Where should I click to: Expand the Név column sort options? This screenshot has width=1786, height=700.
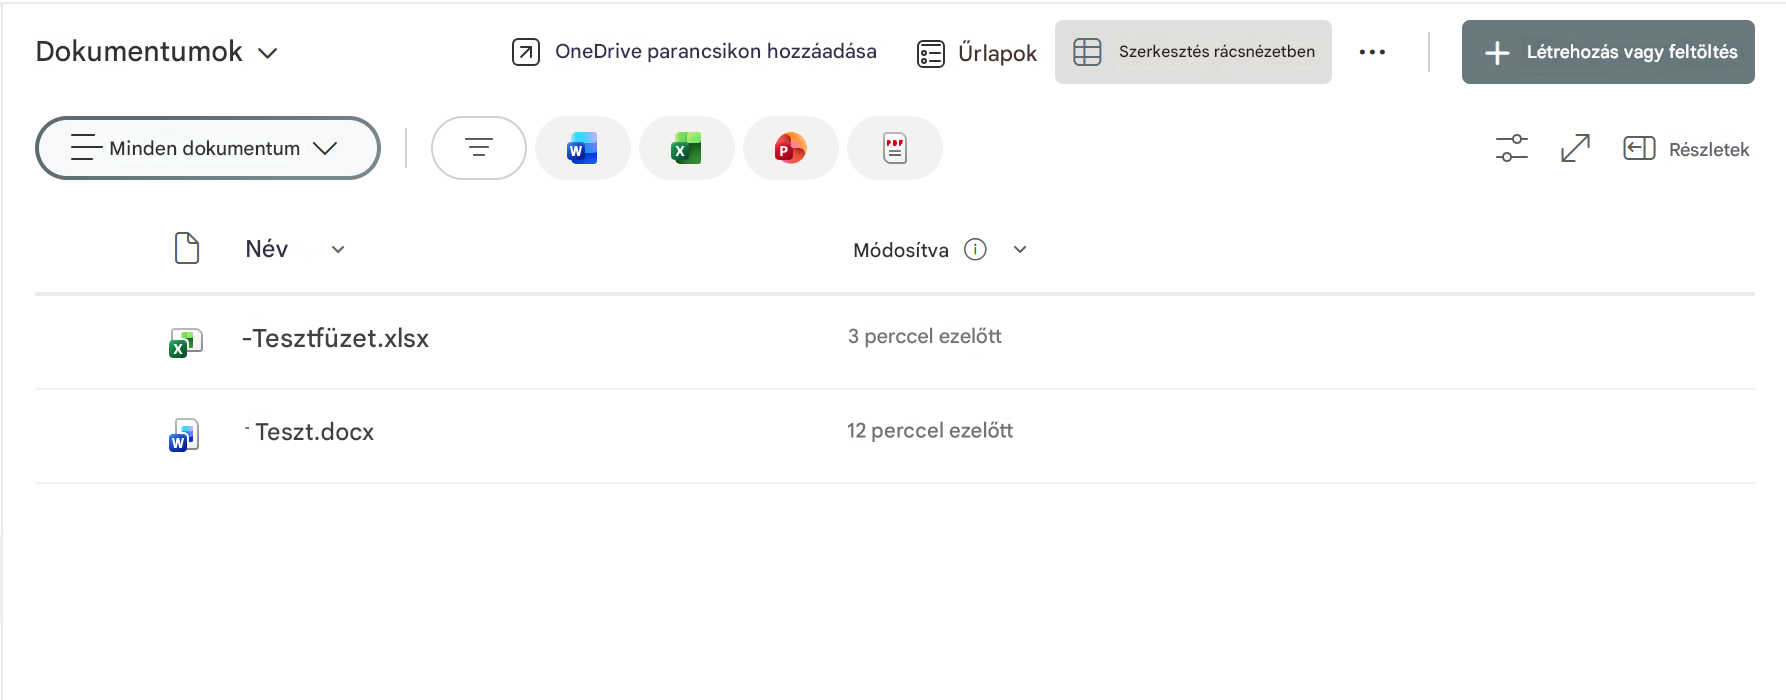coord(338,249)
